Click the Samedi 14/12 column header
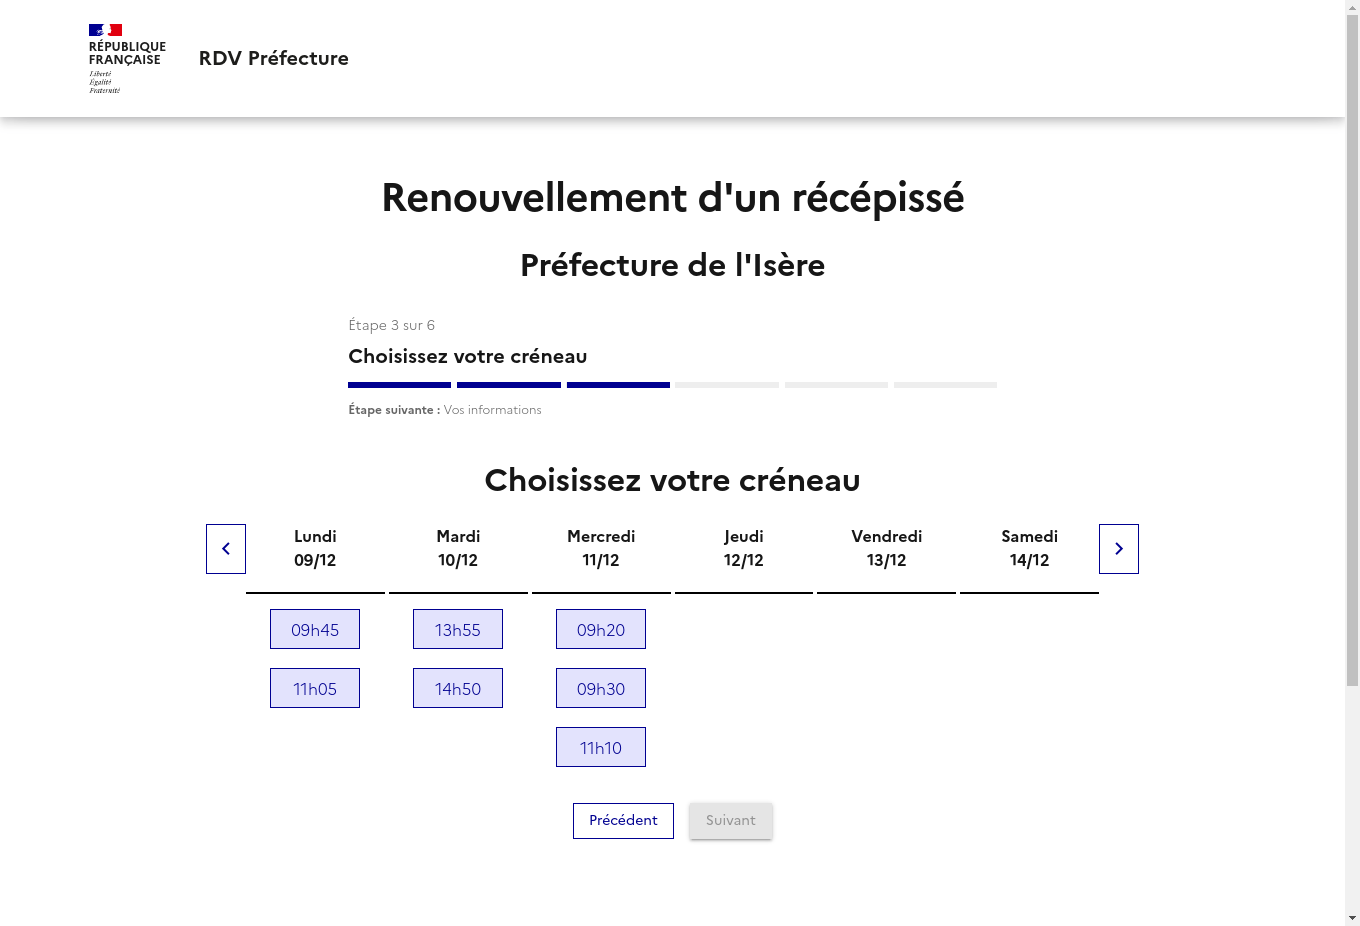The width and height of the screenshot is (1360, 926). click(x=1030, y=548)
